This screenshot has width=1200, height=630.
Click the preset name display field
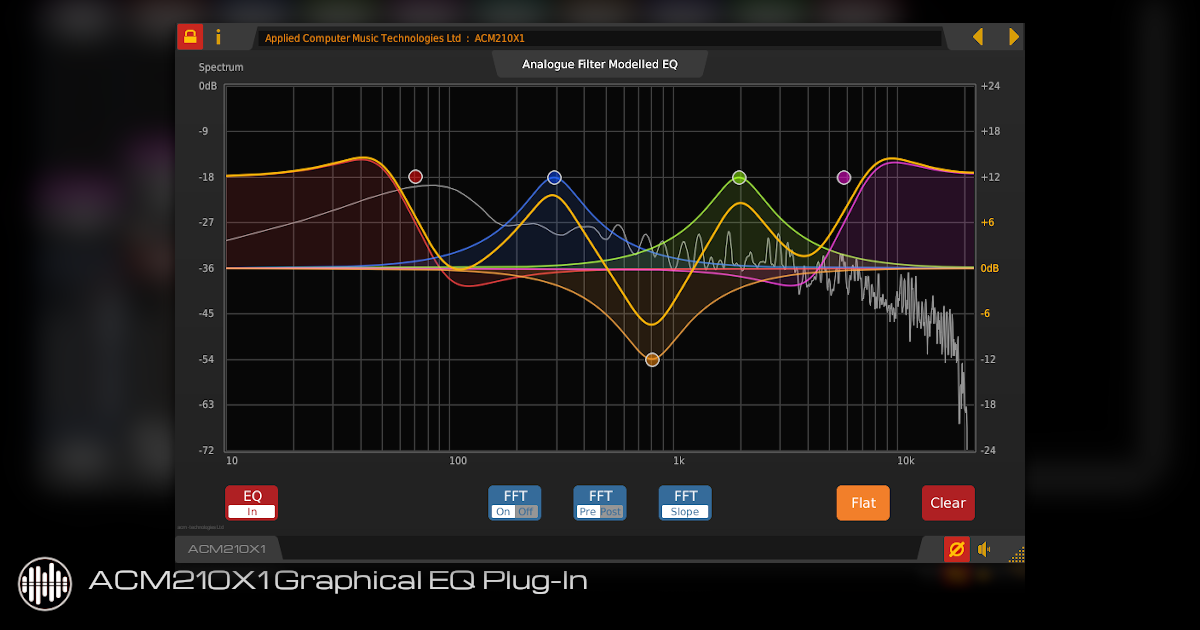pyautogui.click(x=599, y=38)
